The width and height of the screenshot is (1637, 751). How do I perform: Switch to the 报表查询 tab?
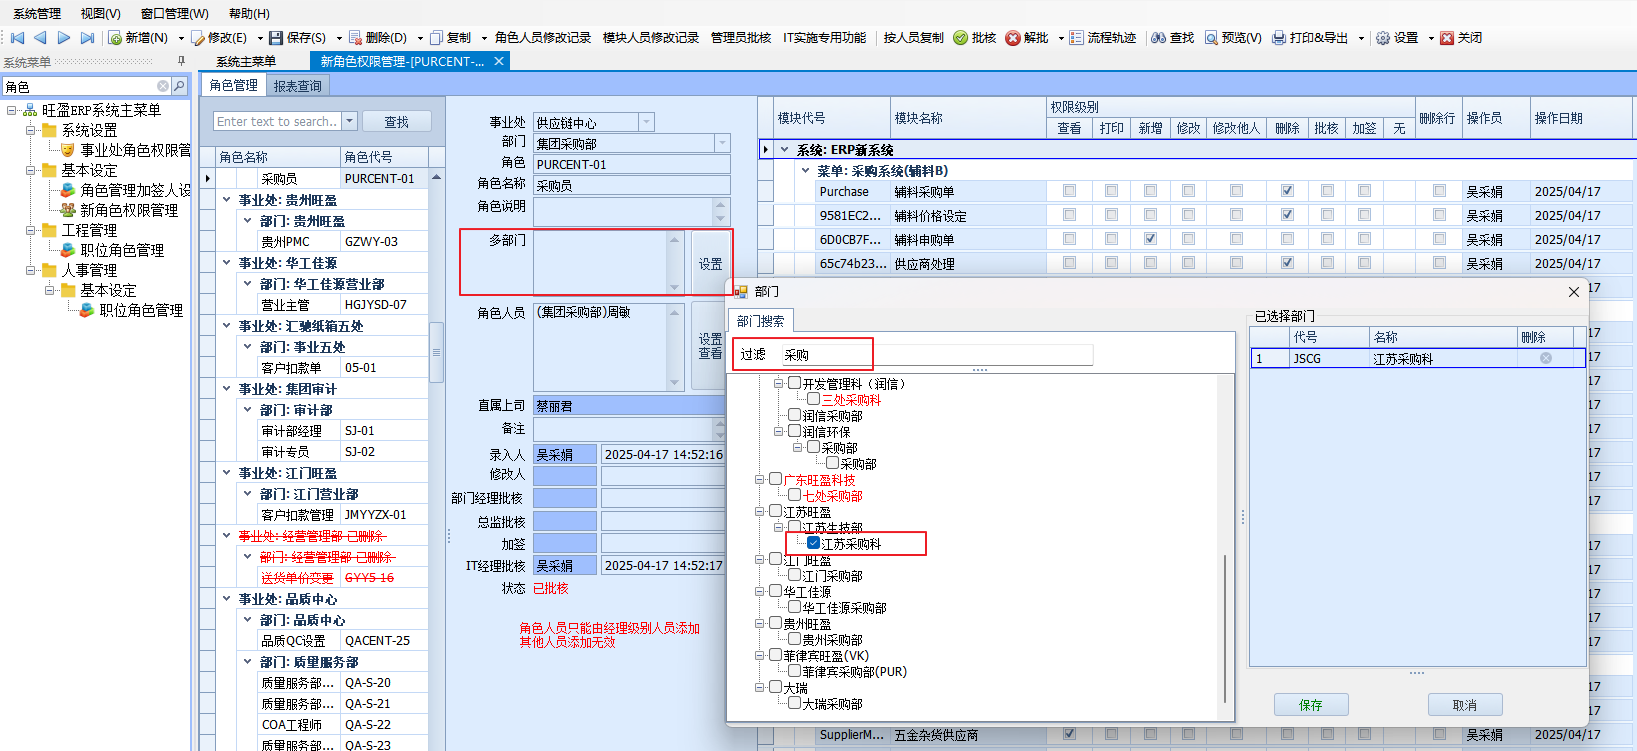(x=298, y=86)
